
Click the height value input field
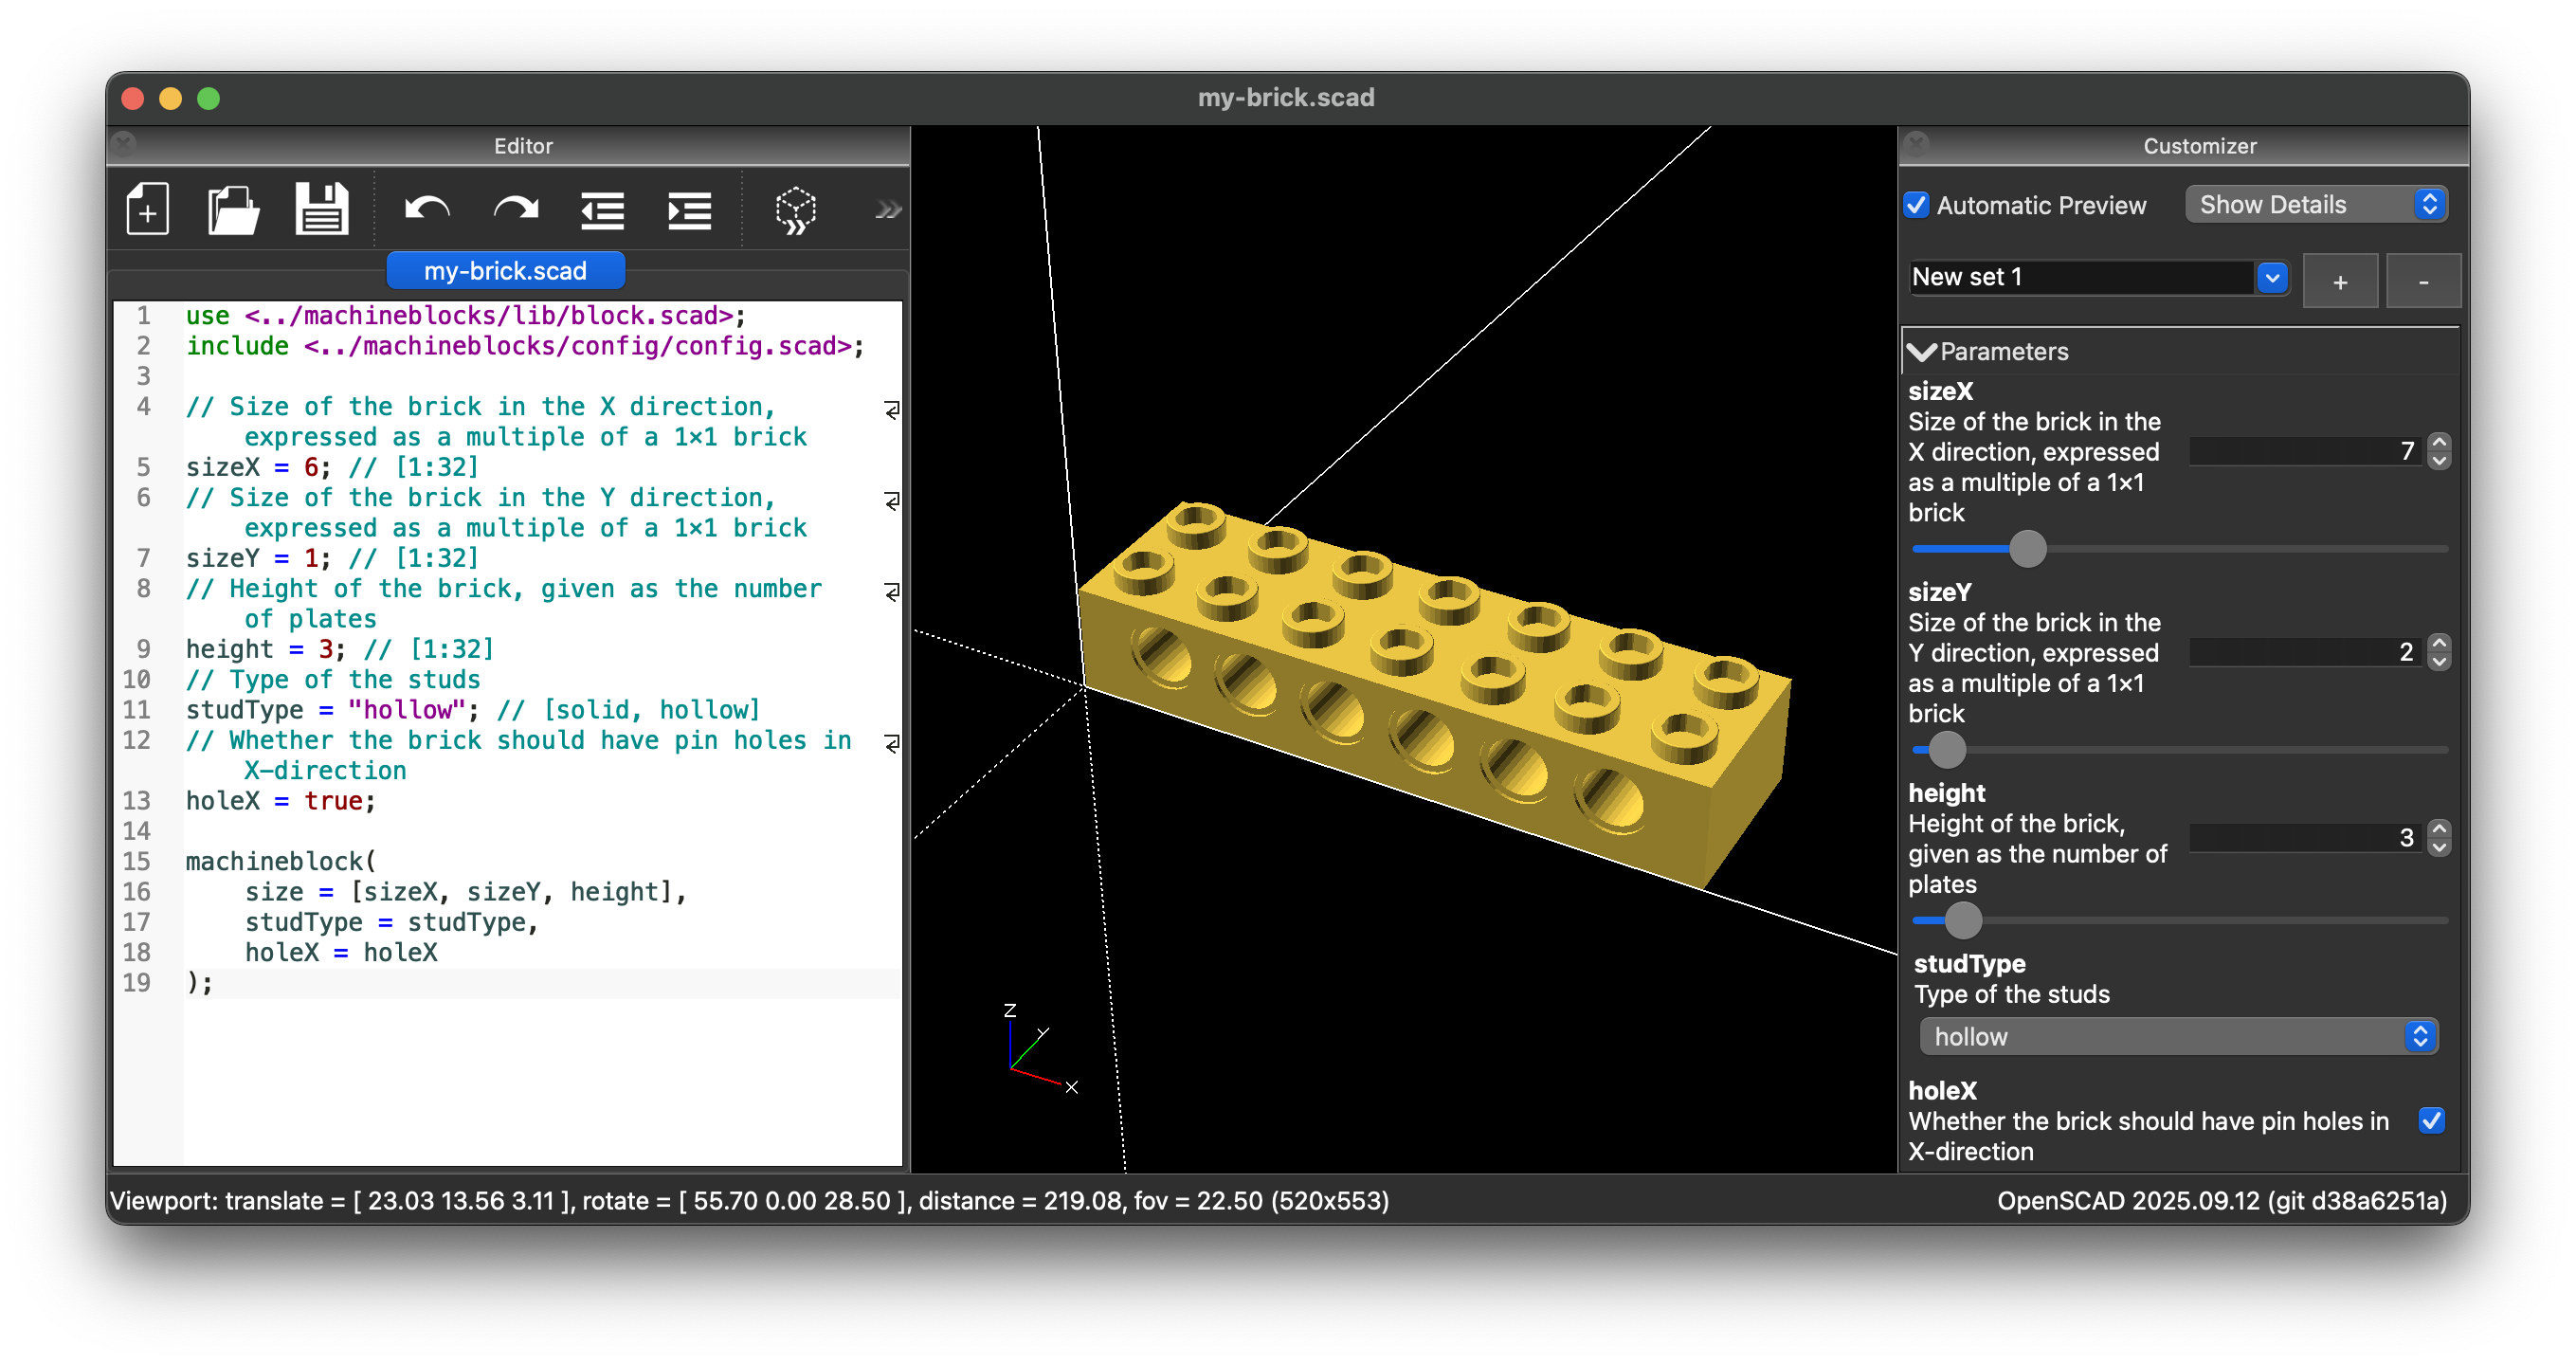[2305, 837]
